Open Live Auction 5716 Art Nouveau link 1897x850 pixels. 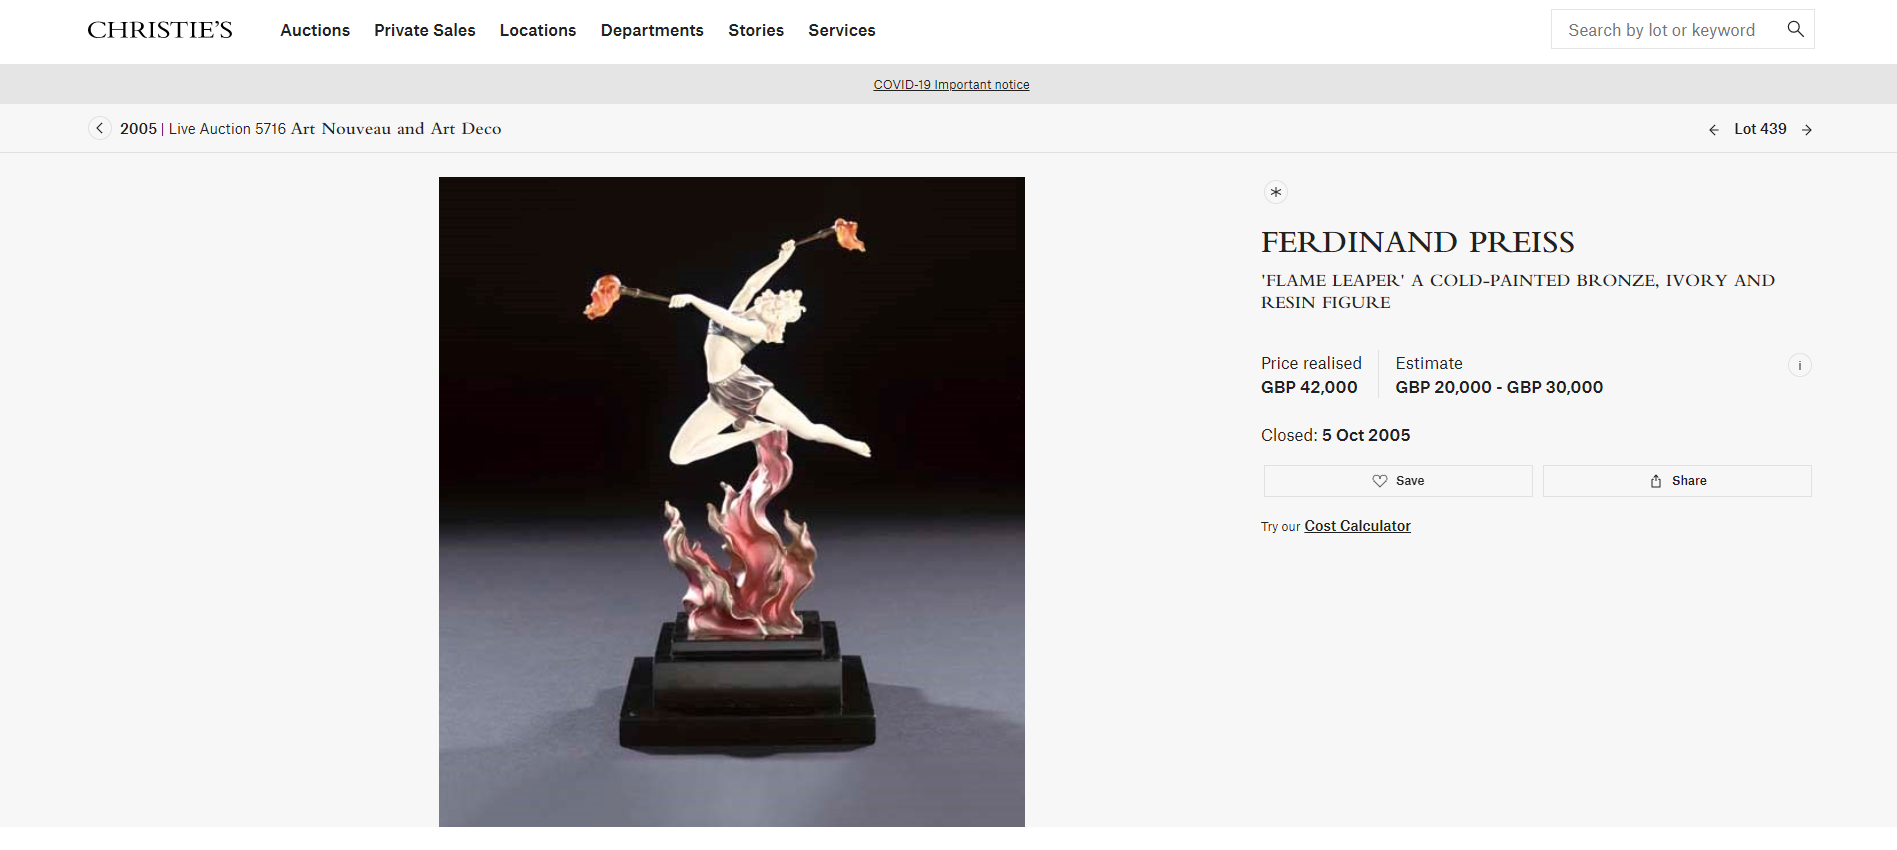335,128
